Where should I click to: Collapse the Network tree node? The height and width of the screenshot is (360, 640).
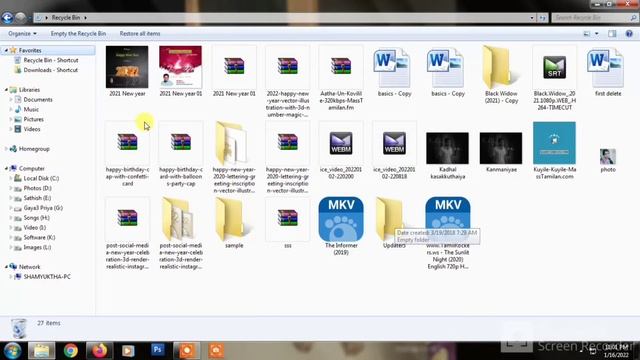(6, 267)
